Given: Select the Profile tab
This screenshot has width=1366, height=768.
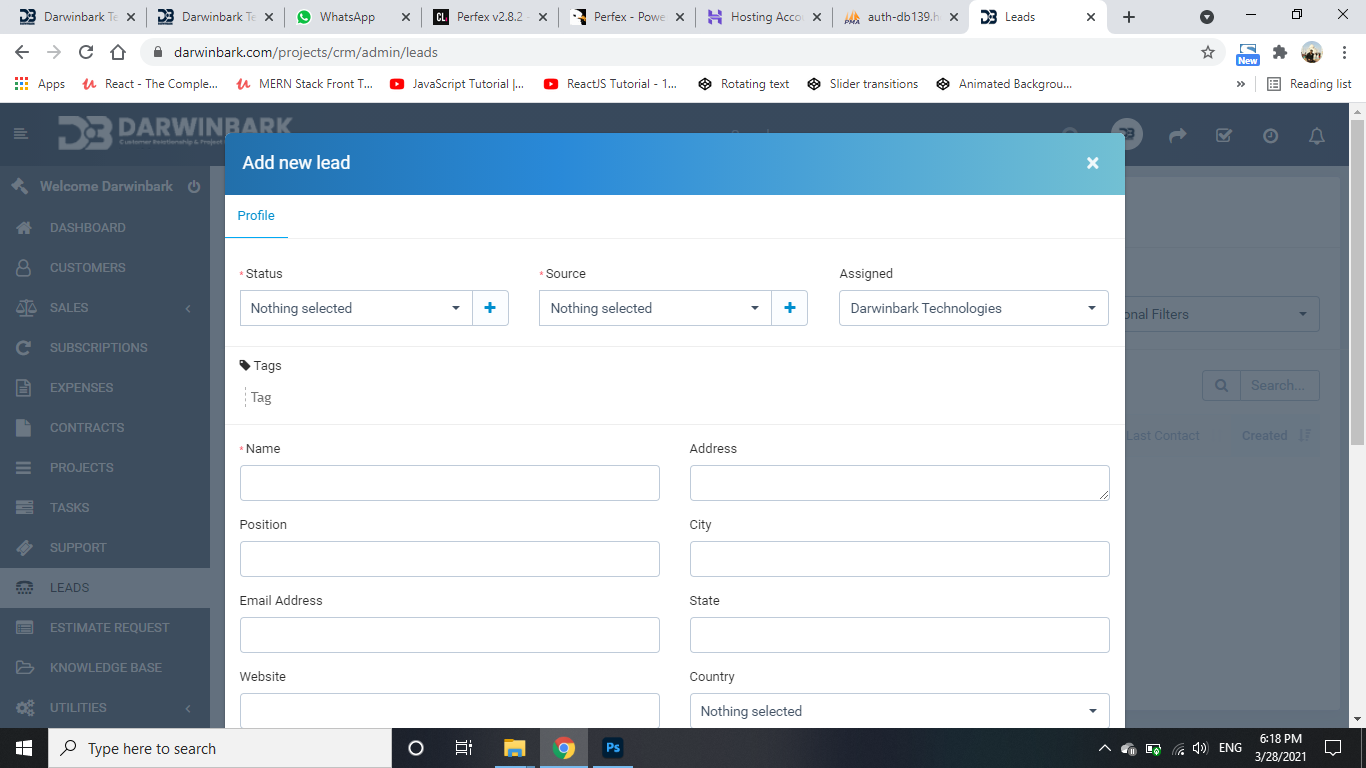Looking at the screenshot, I should point(256,216).
